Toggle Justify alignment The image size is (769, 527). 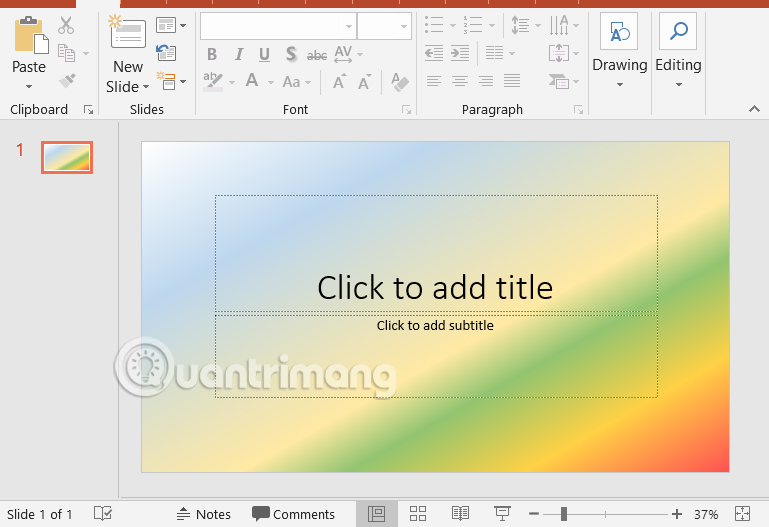click(512, 80)
